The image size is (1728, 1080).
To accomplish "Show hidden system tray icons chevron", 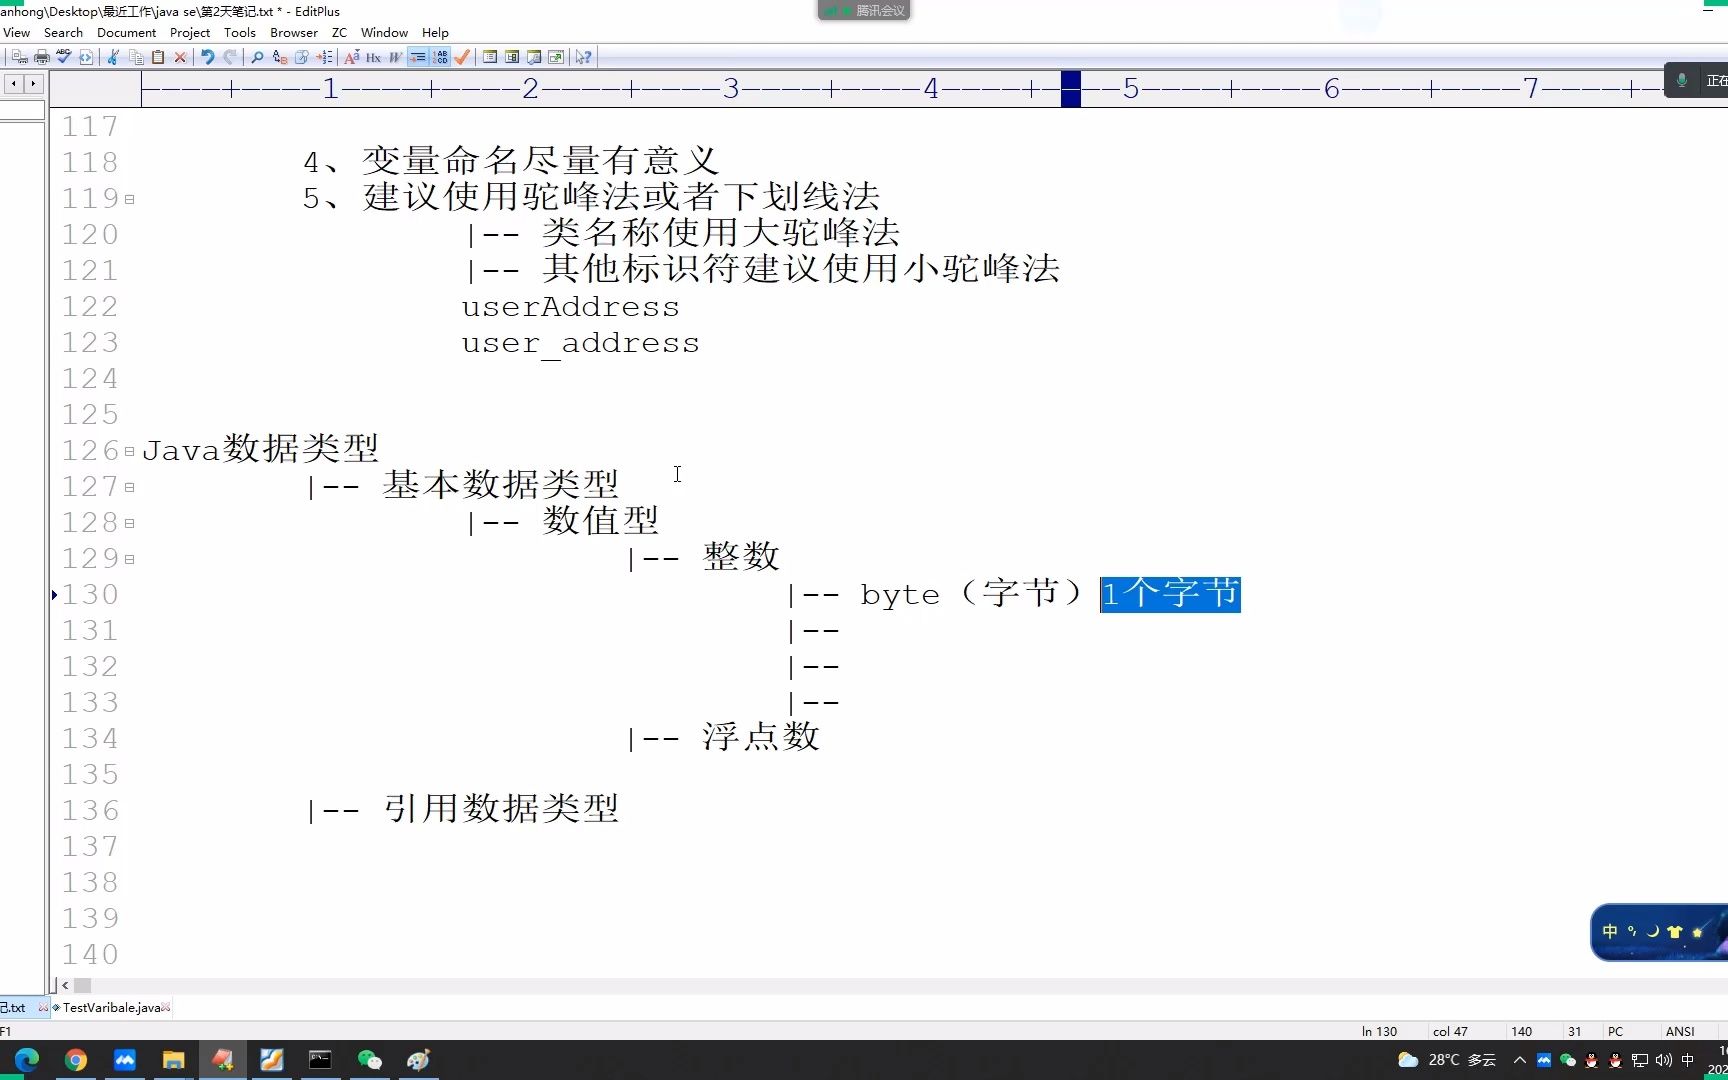I will (1520, 1060).
